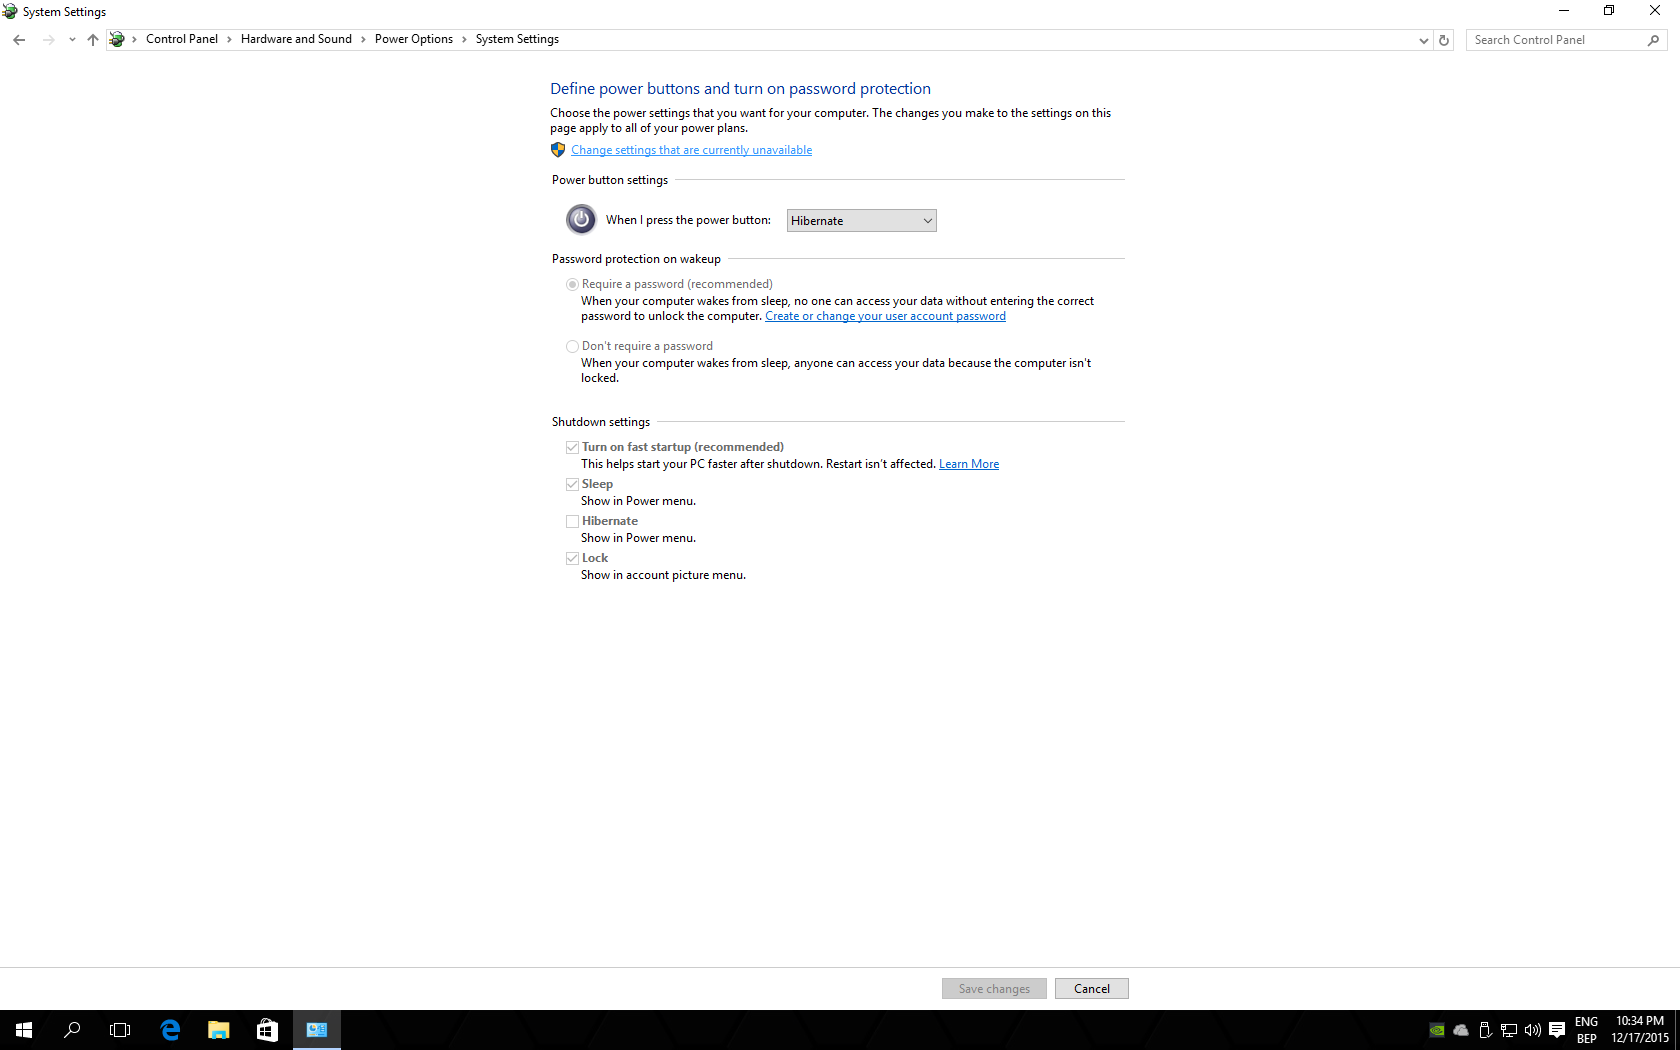Toggle the Sleep checkbox in Shutdown settings
The height and width of the screenshot is (1050, 1680).
(x=573, y=485)
